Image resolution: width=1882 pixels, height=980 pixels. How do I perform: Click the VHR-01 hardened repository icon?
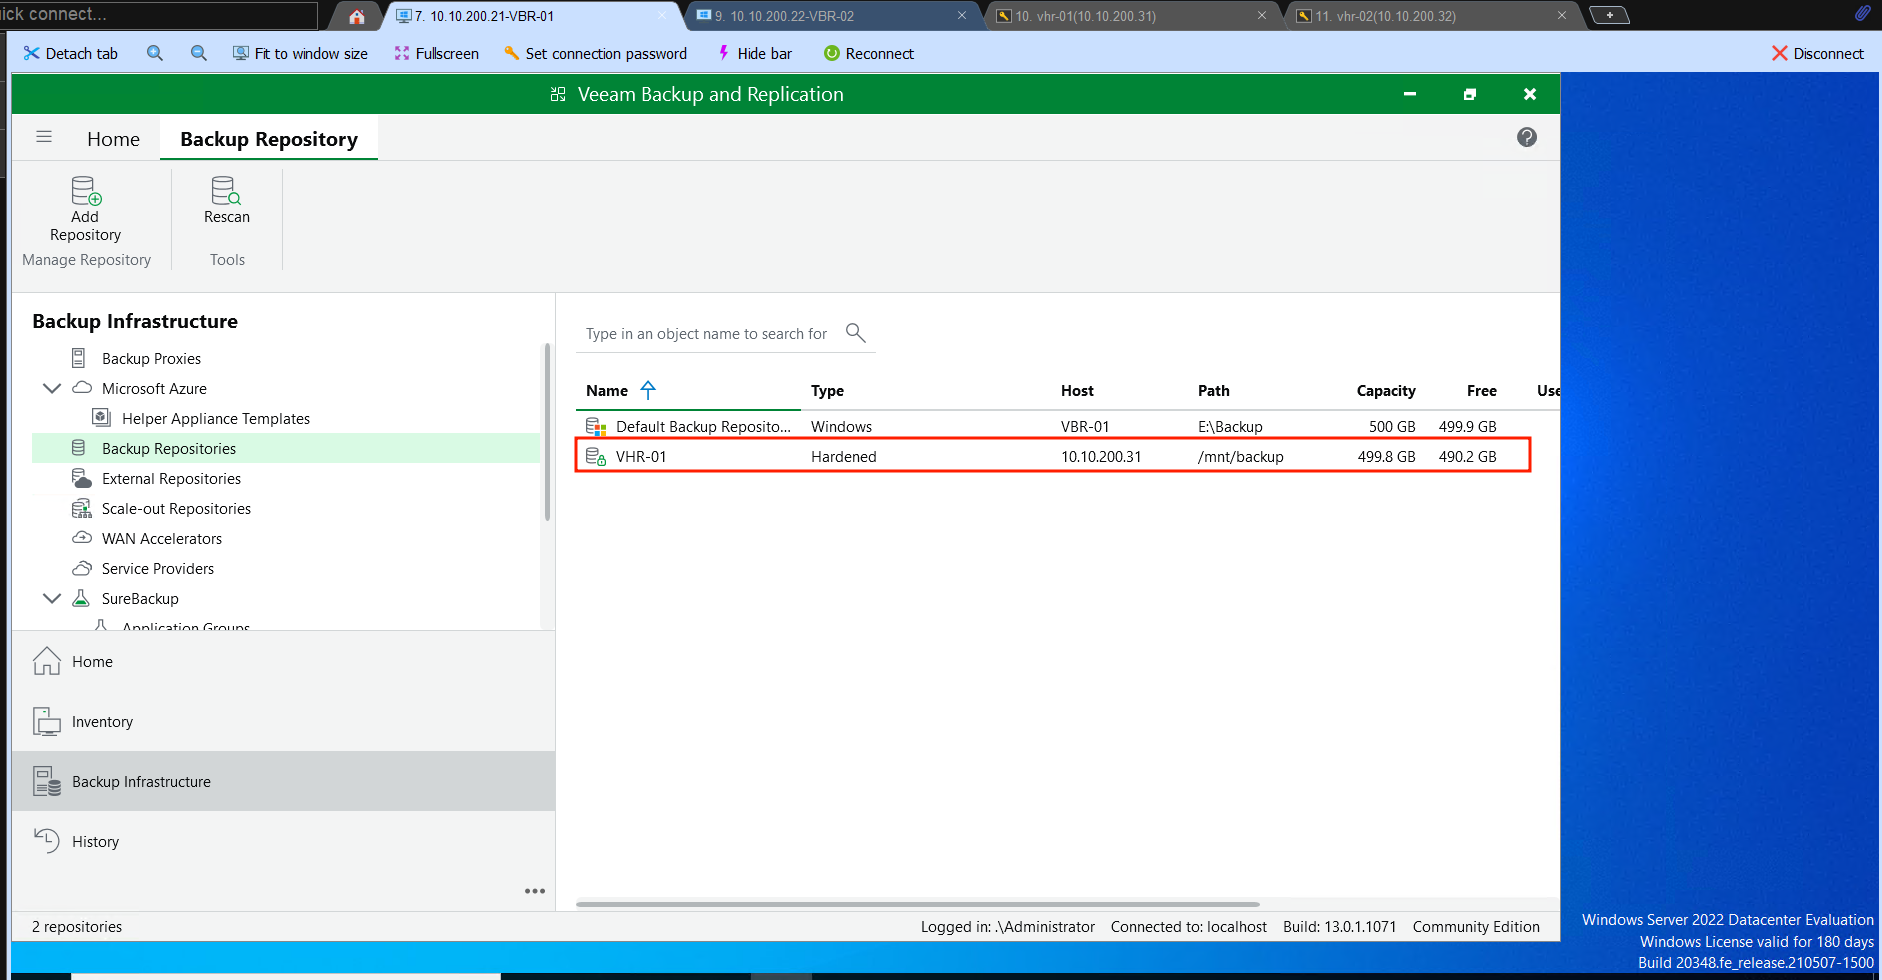(596, 456)
